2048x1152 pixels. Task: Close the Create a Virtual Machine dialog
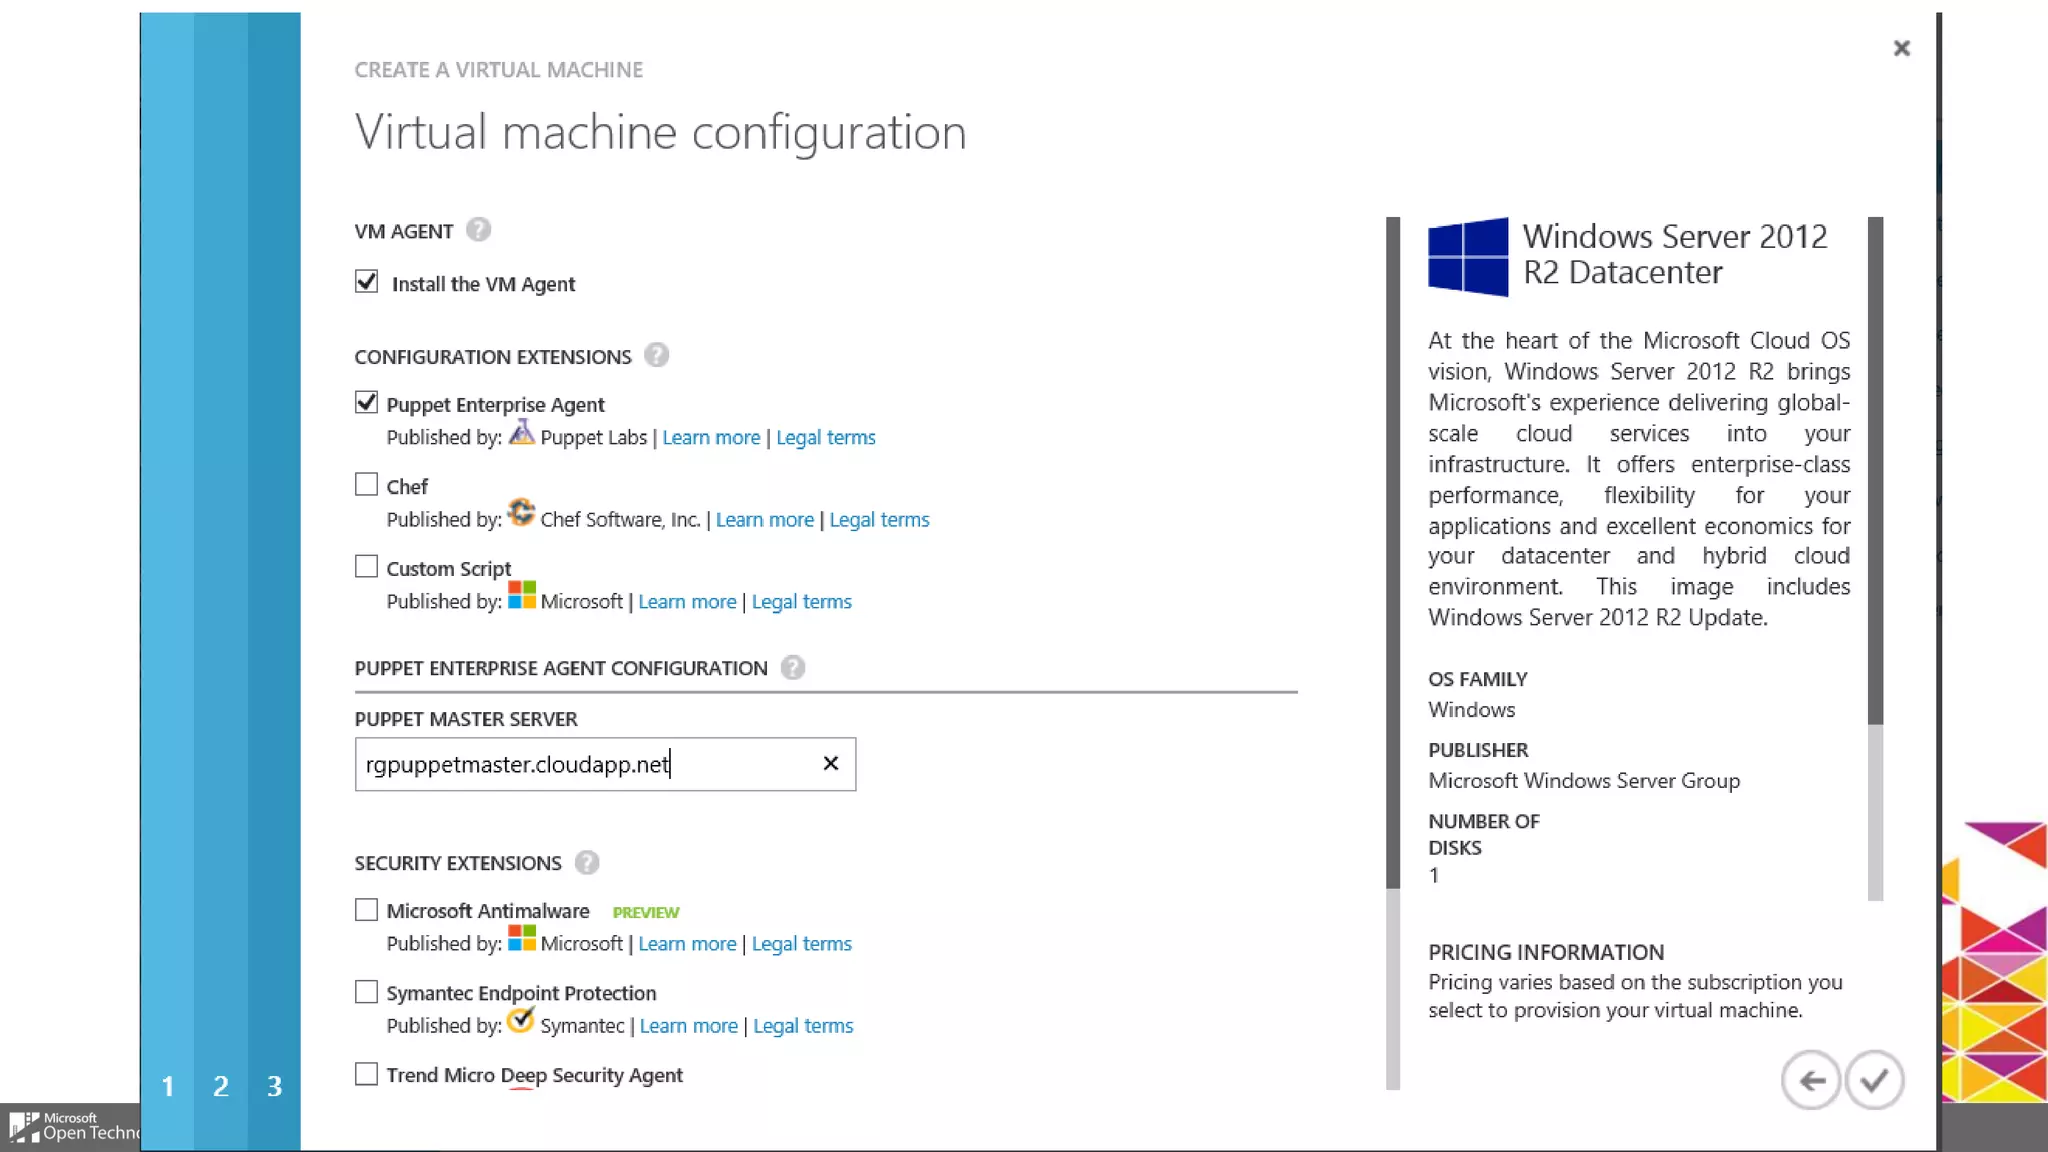point(1901,48)
